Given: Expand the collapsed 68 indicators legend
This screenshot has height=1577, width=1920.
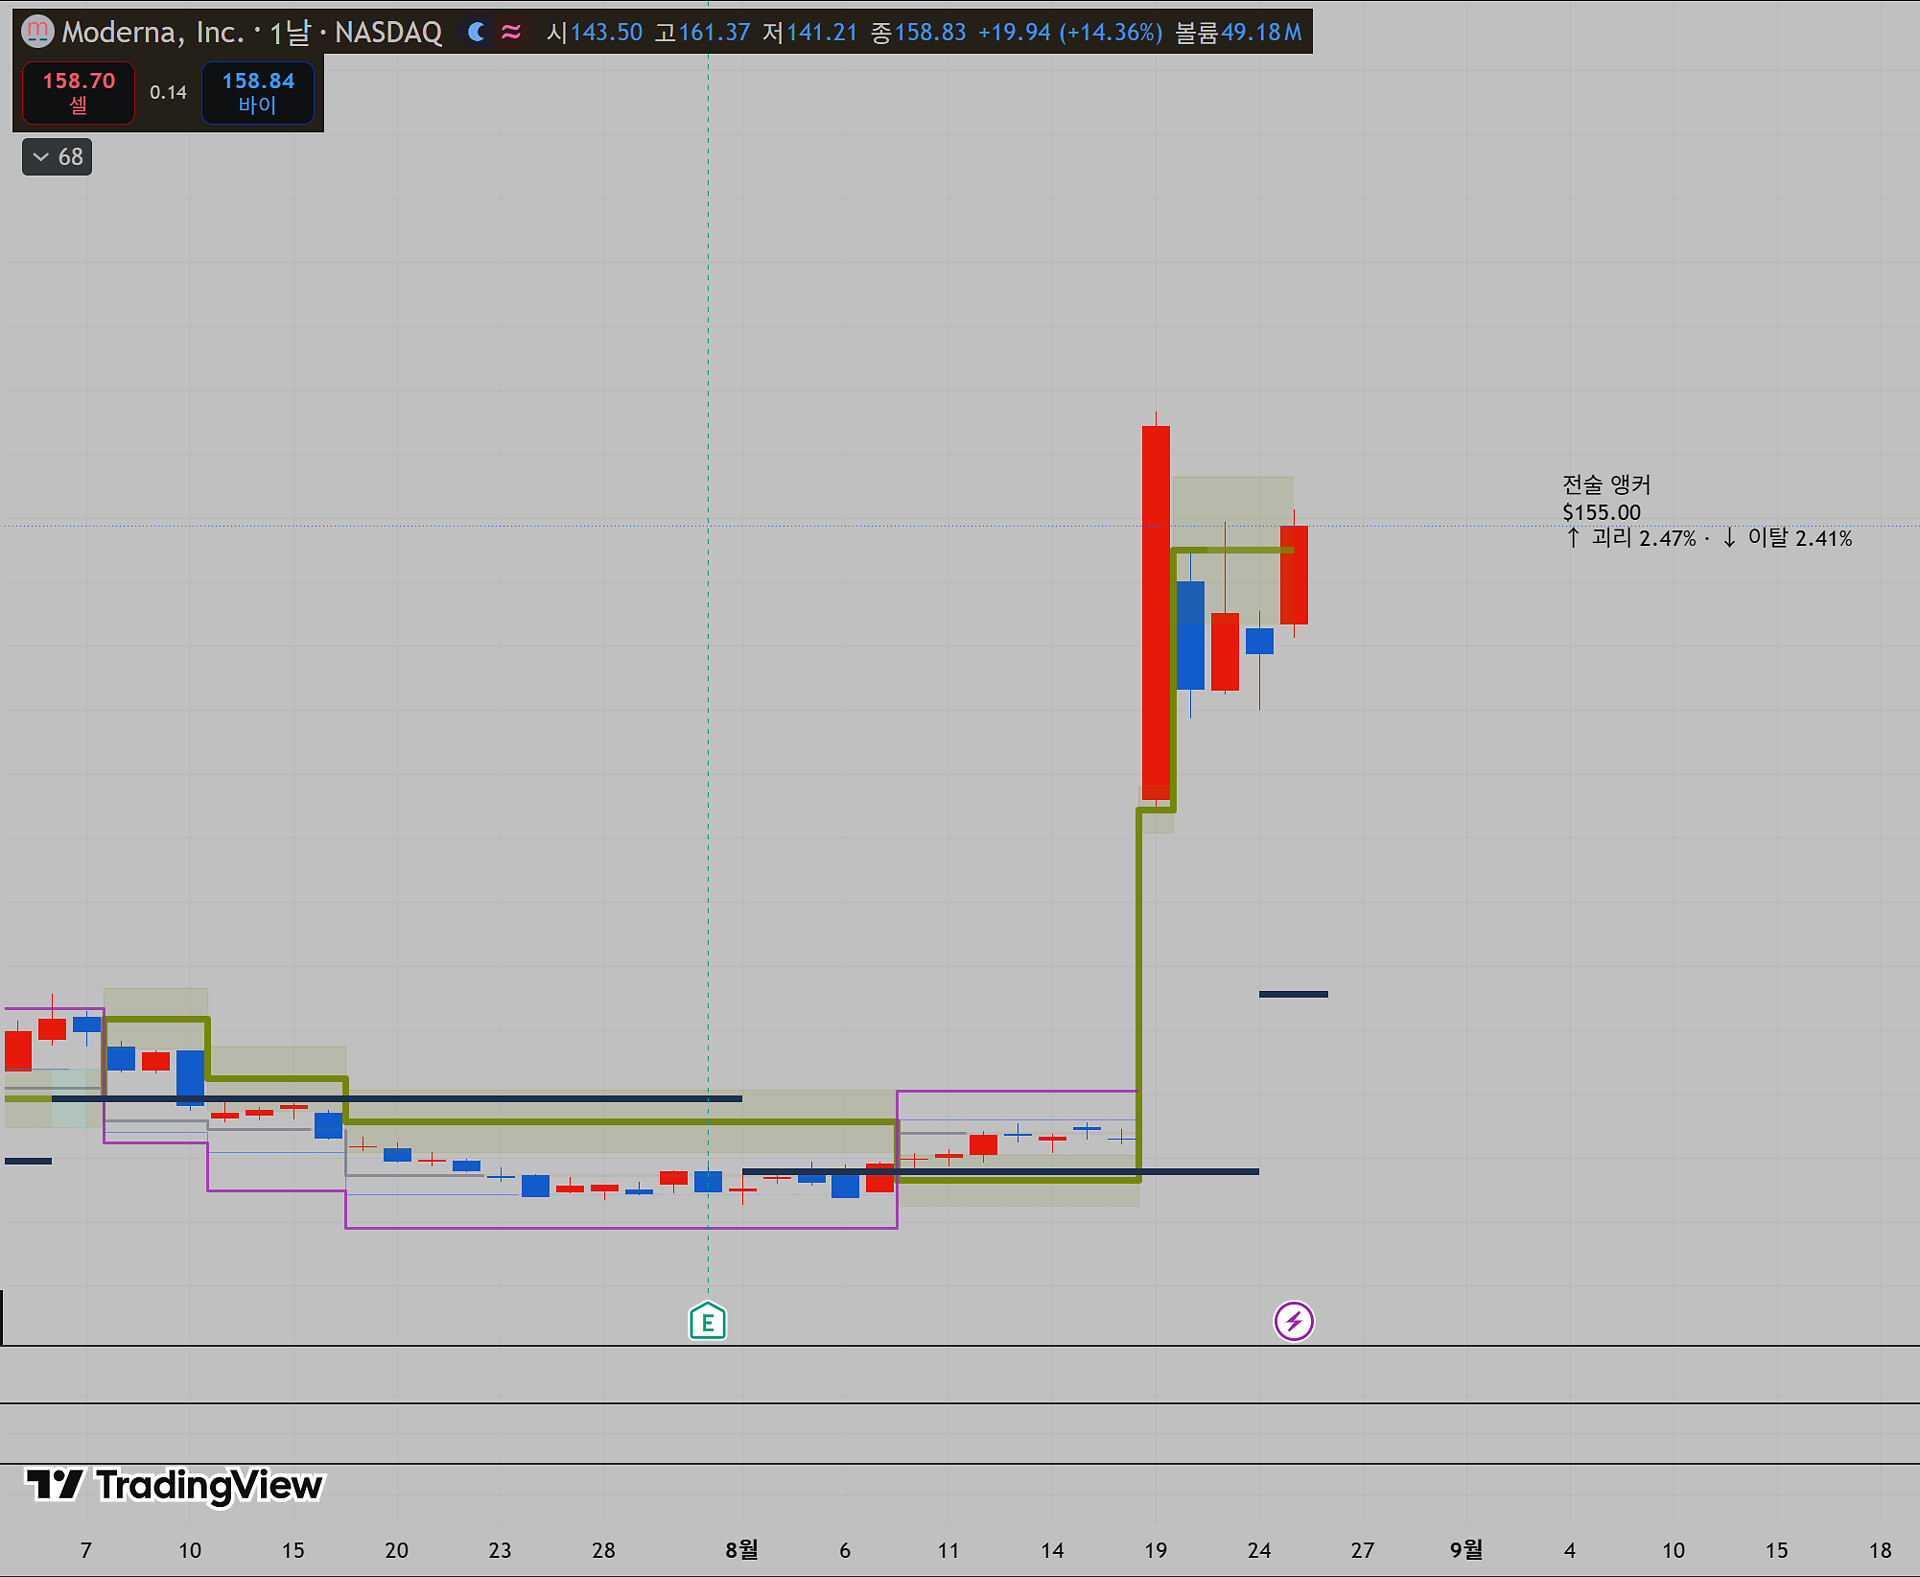Looking at the screenshot, I should [x=57, y=157].
